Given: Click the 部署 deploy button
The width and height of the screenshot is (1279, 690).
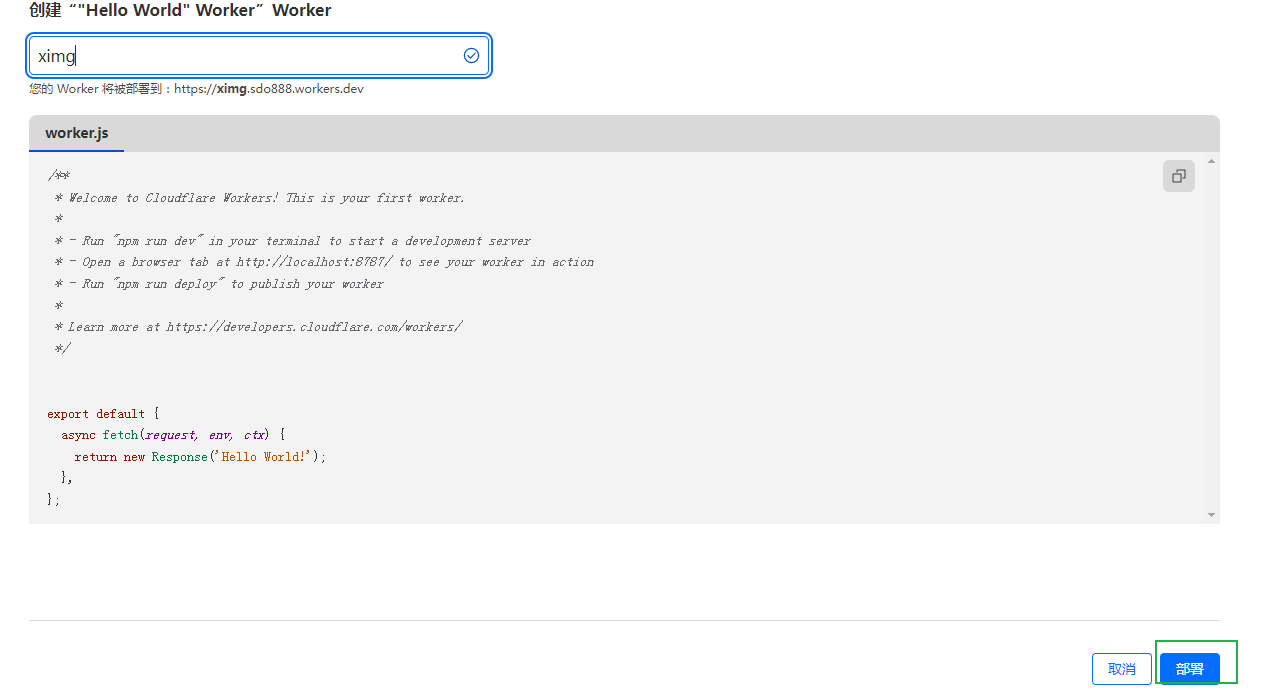Looking at the screenshot, I should [1190, 669].
